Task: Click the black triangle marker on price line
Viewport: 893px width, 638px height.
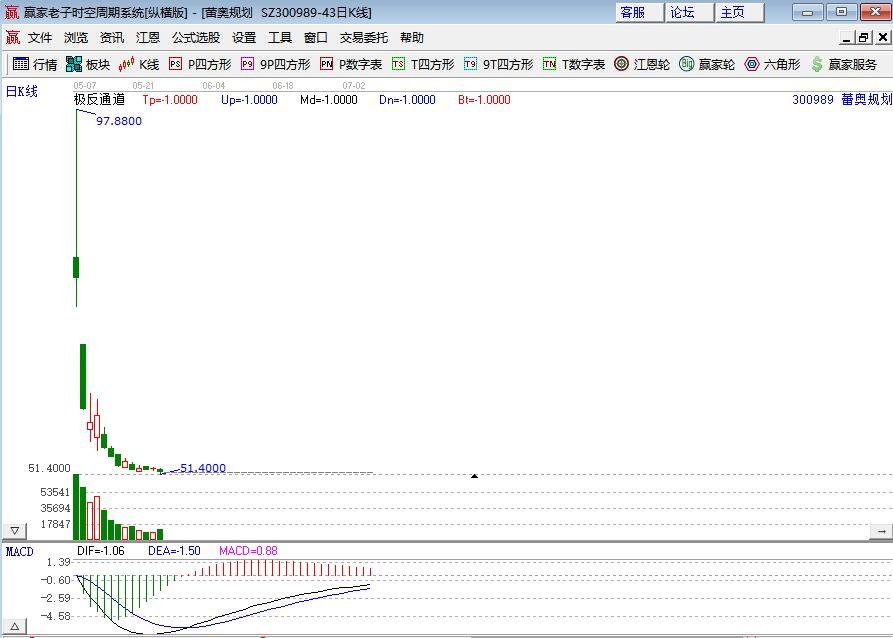Action: pyautogui.click(x=474, y=475)
